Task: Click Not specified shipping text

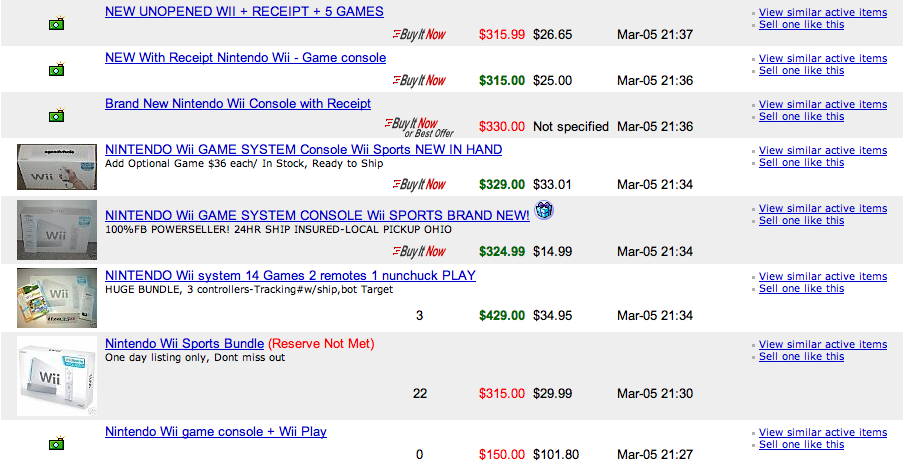Action: [x=571, y=127]
